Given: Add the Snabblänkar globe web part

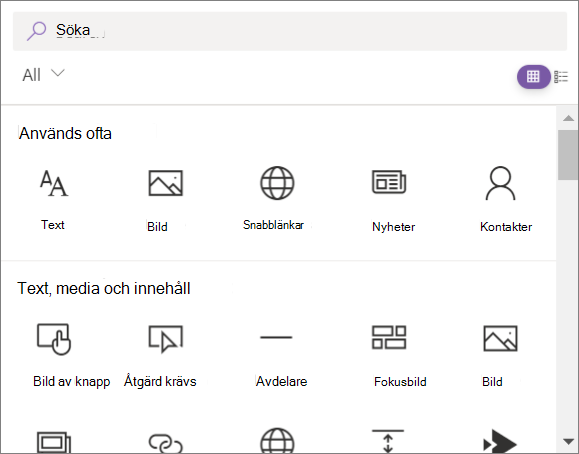Looking at the screenshot, I should pos(277,183).
